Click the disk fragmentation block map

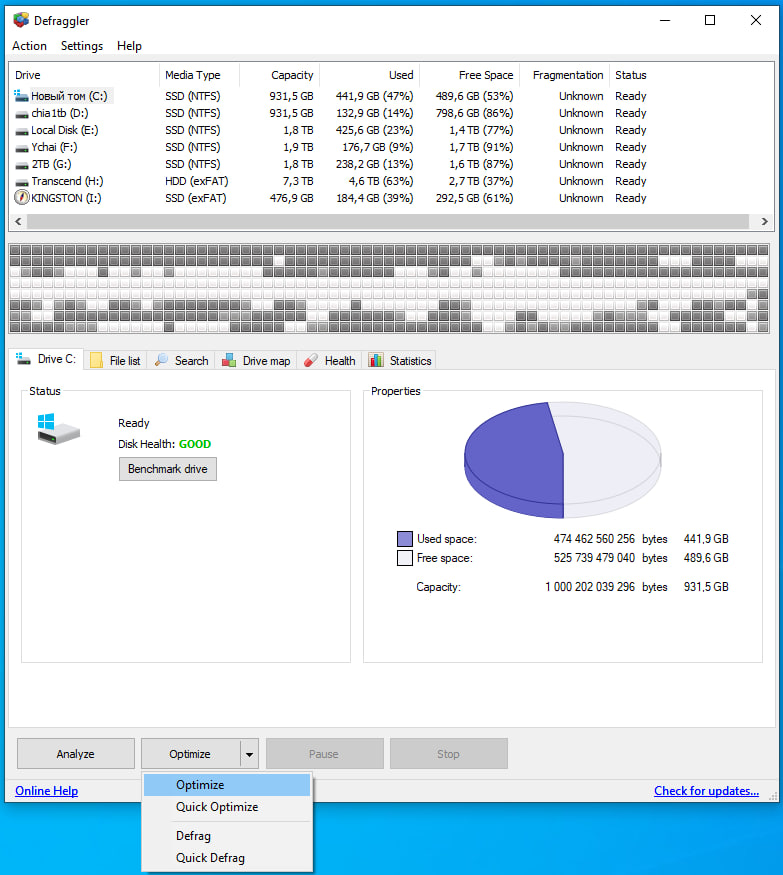[389, 289]
